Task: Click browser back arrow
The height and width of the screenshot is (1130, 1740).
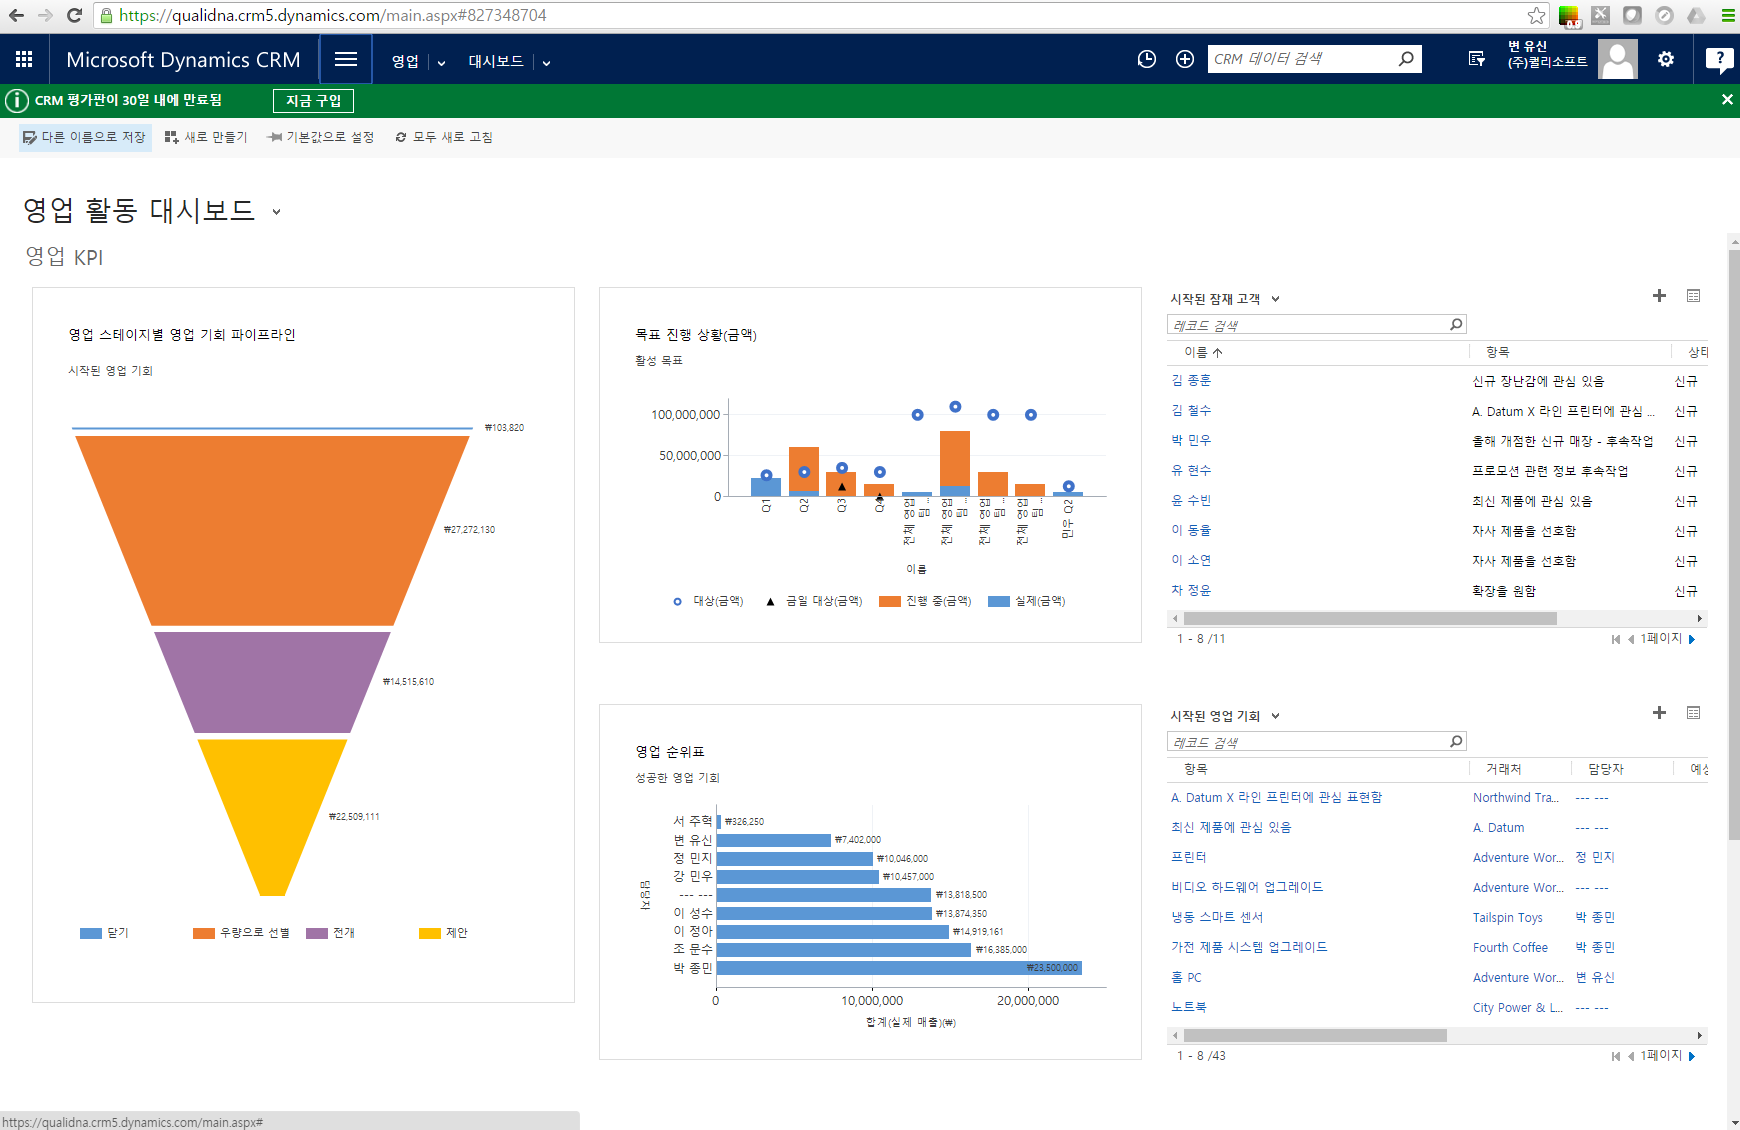Action: pos(16,15)
